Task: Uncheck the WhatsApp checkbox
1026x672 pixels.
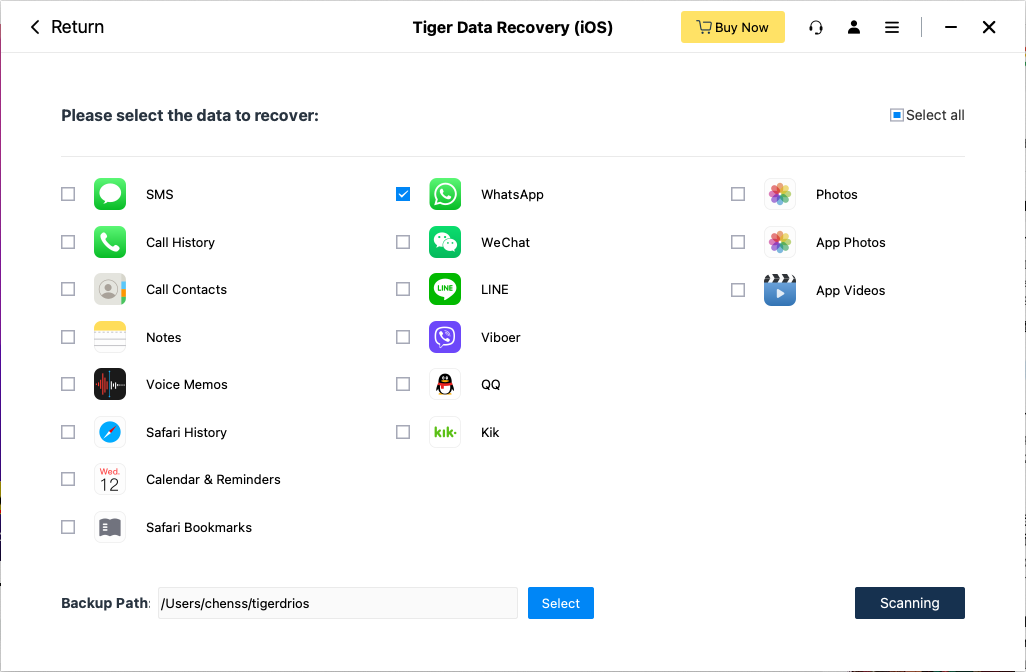Action: pyautogui.click(x=403, y=194)
